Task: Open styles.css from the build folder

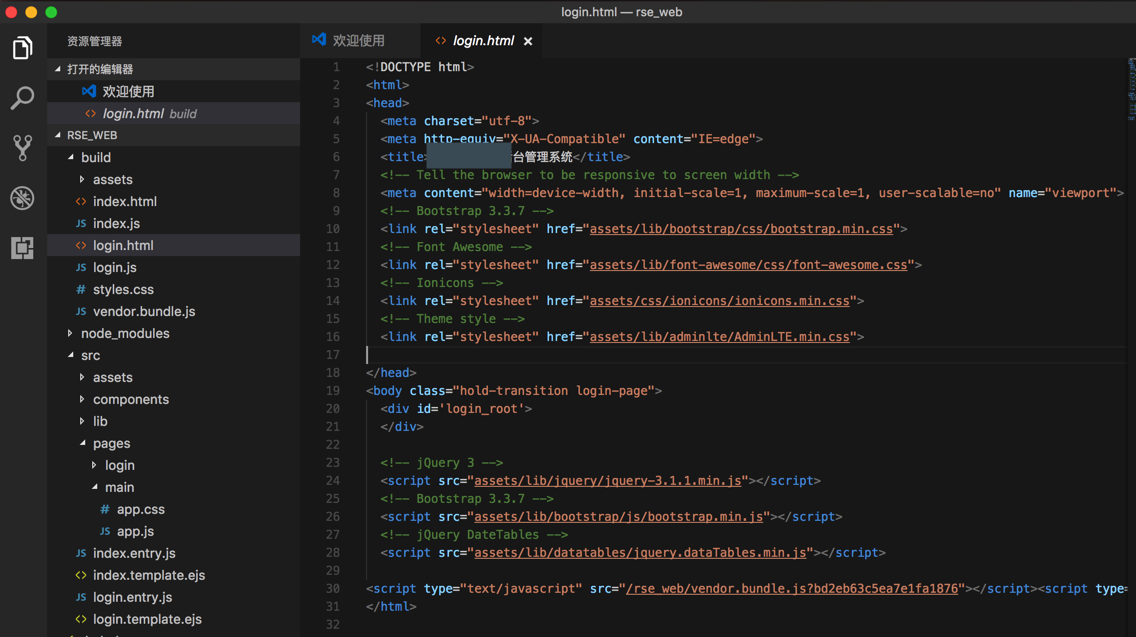Action: (x=123, y=289)
